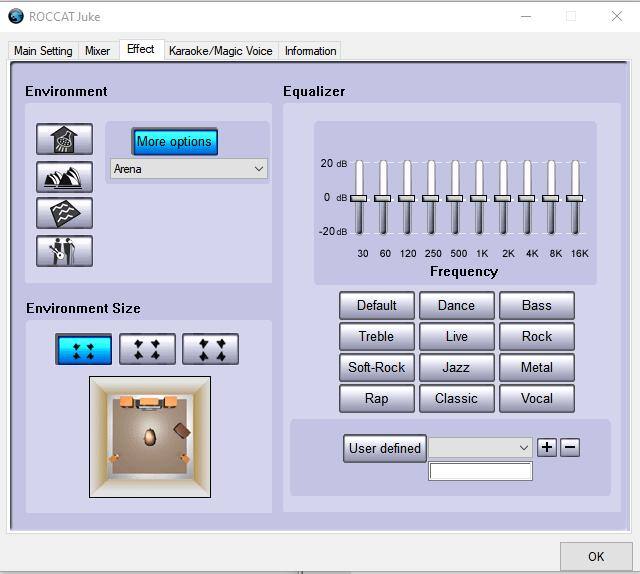Switch to the Mixer tab
Image resolution: width=640 pixels, height=574 pixels.
97,51
